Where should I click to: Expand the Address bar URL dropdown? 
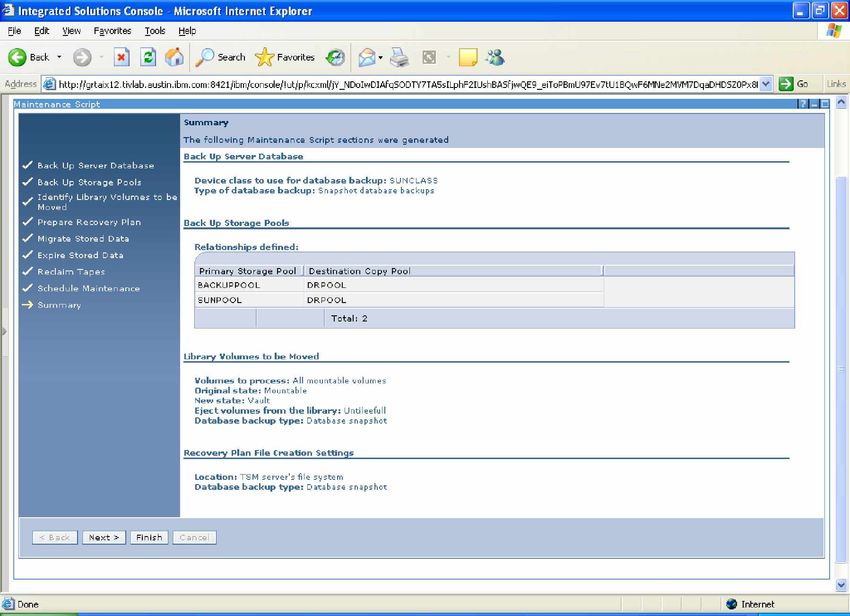click(x=765, y=84)
